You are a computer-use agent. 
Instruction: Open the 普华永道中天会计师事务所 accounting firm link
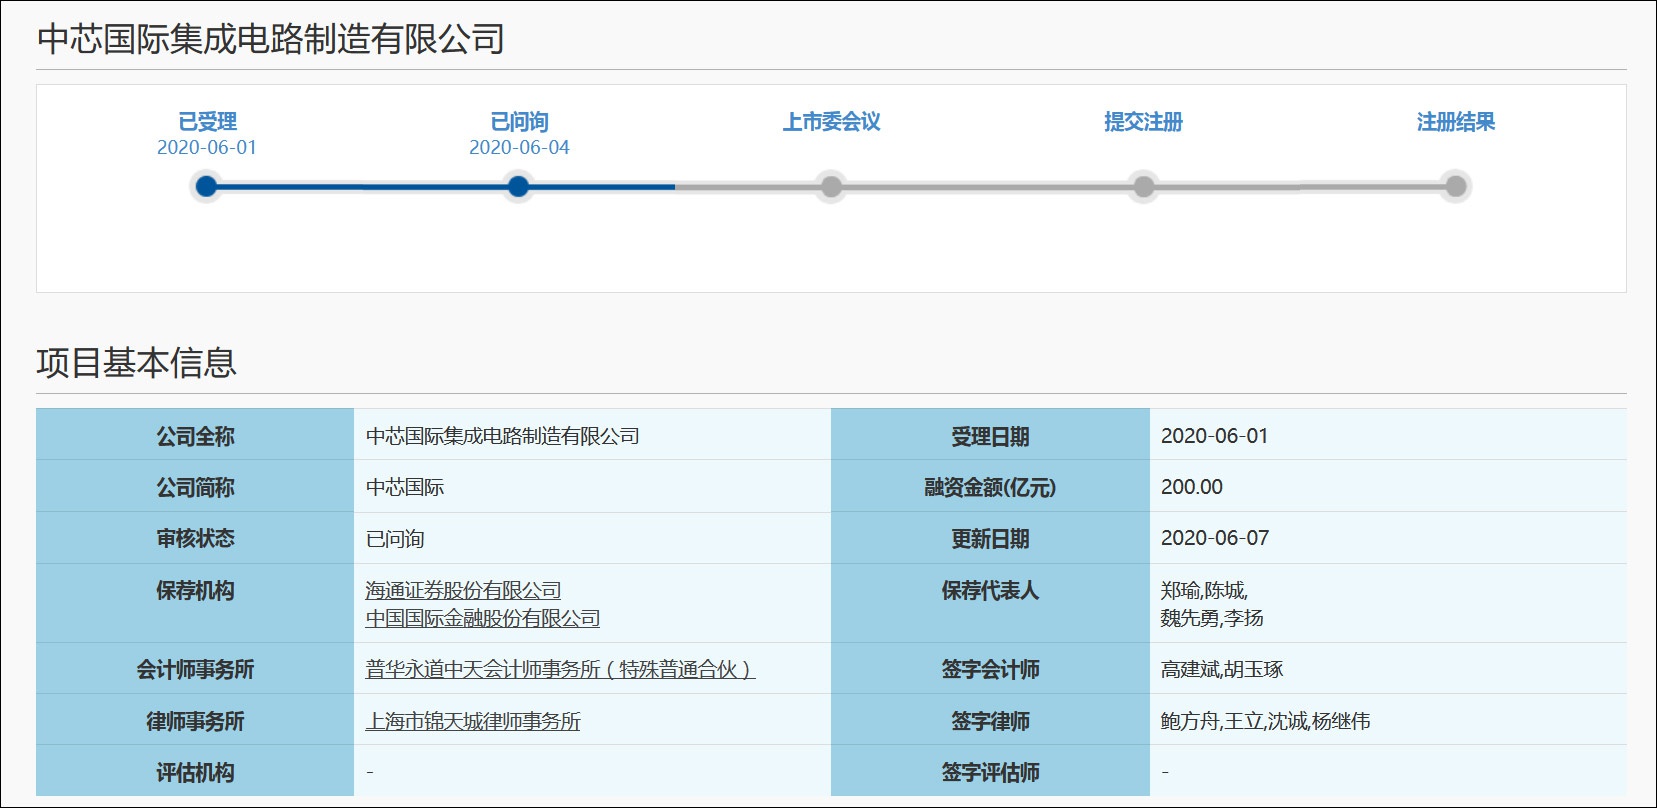560,670
